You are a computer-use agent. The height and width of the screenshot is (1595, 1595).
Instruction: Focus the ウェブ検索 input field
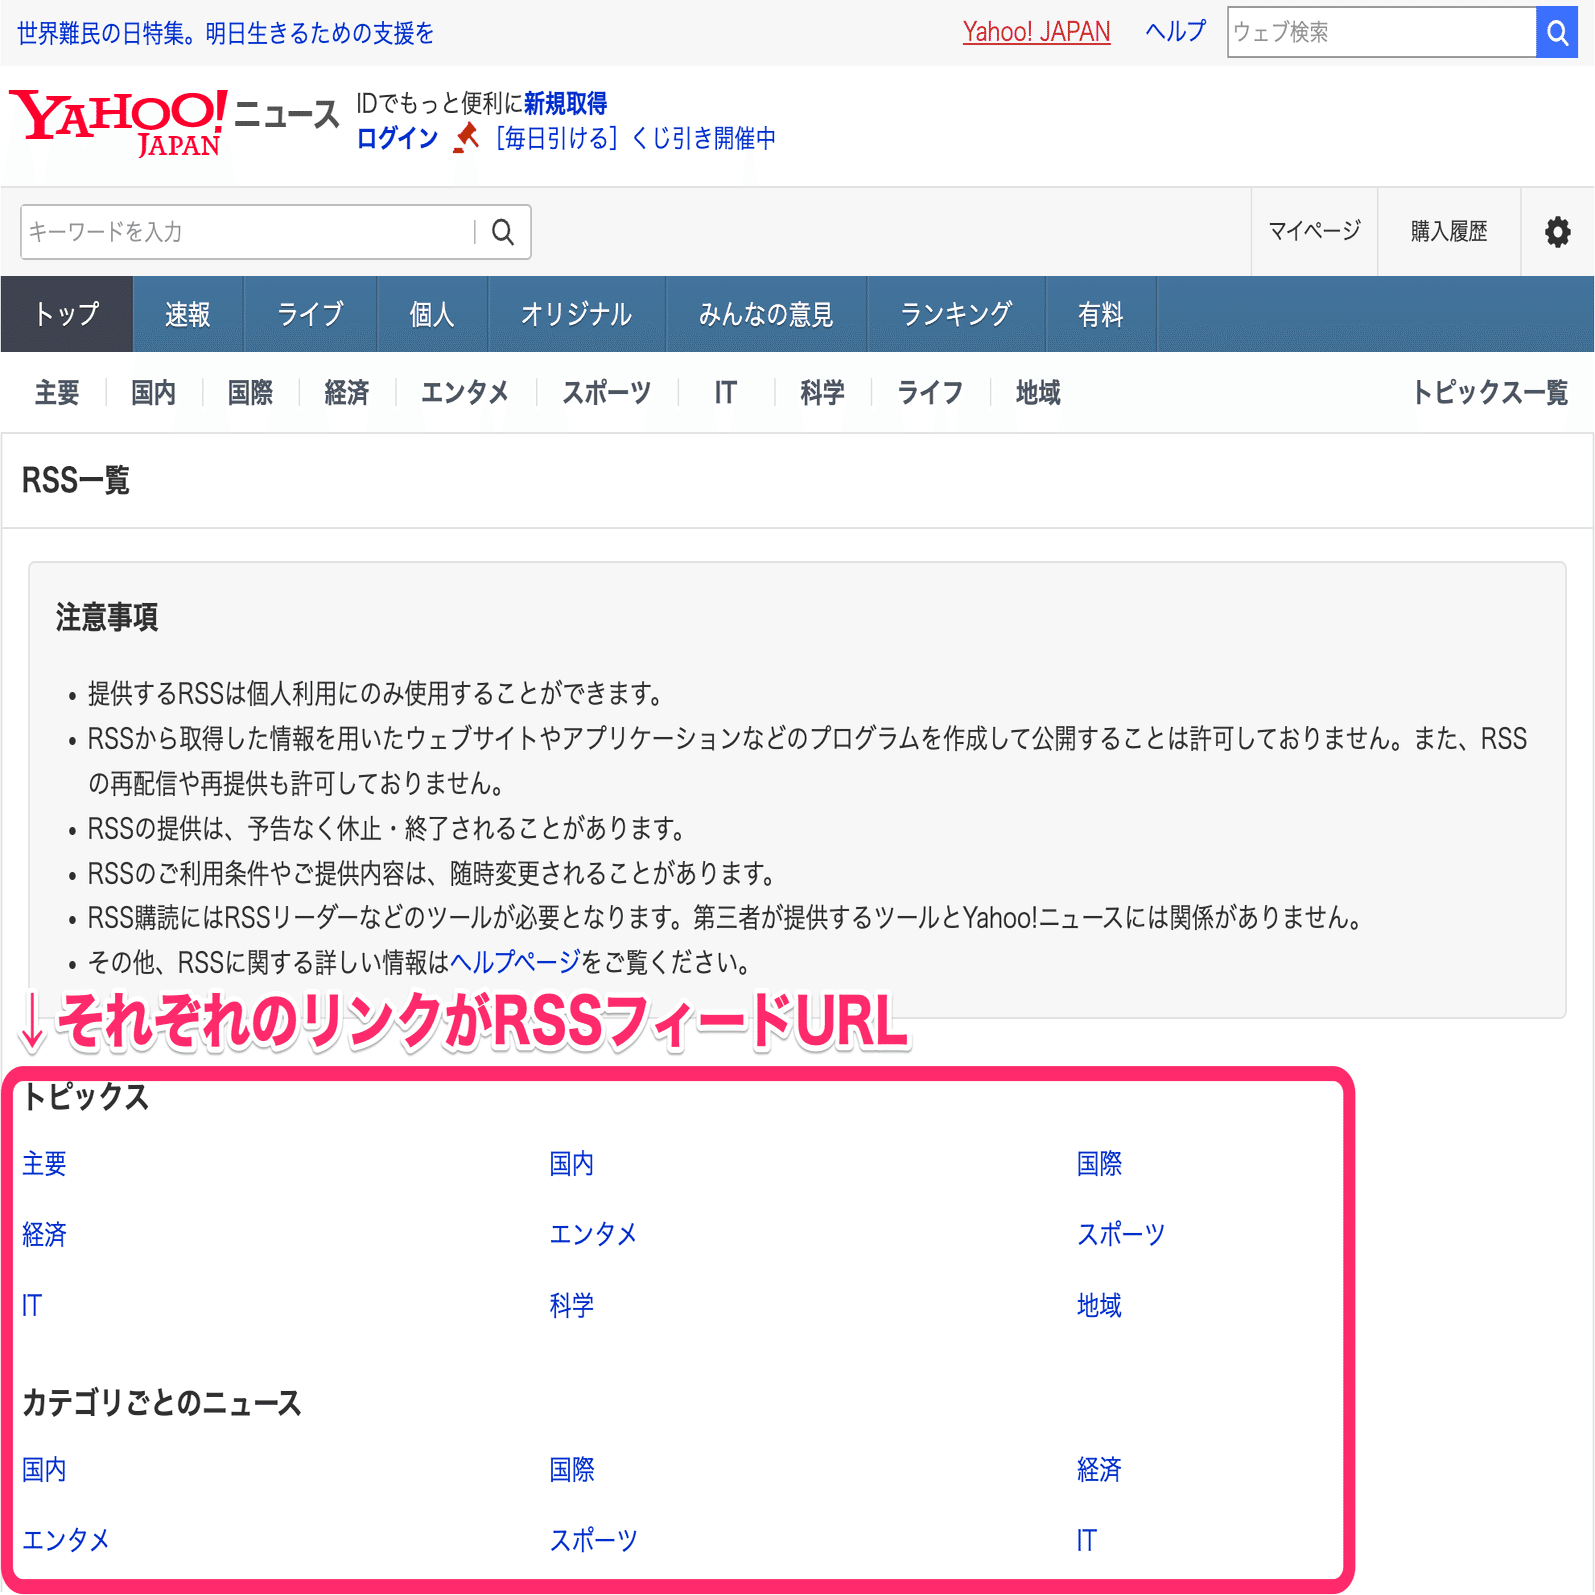tap(1381, 33)
